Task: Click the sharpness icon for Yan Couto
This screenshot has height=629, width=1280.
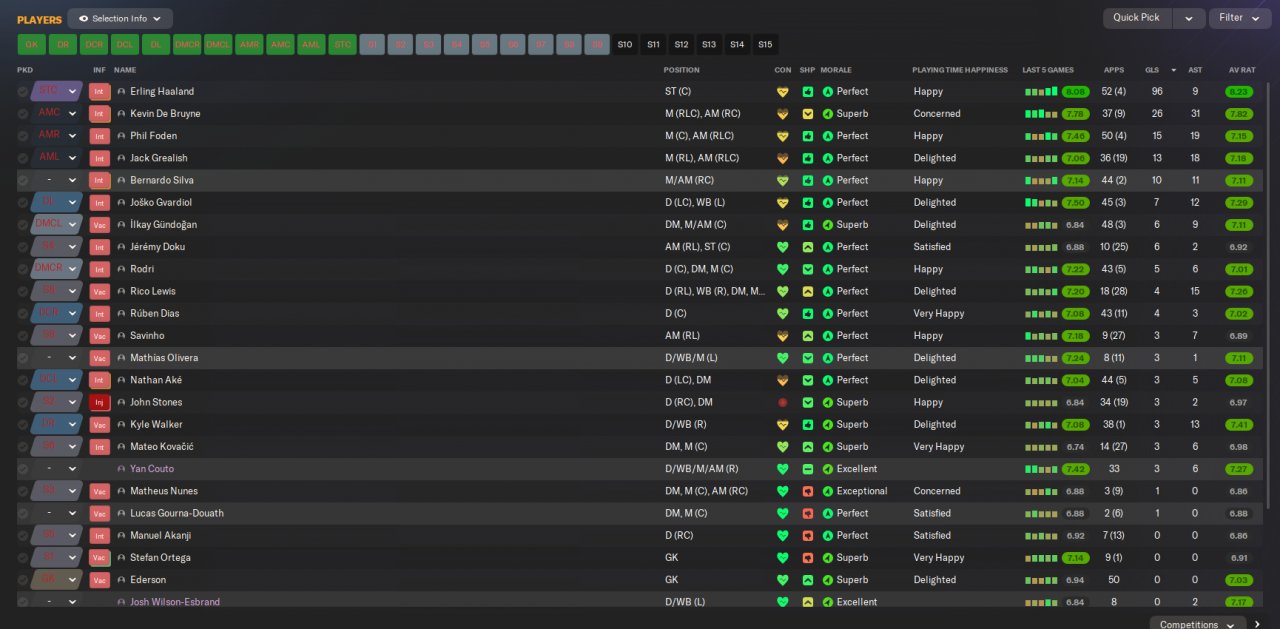Action: (807, 469)
